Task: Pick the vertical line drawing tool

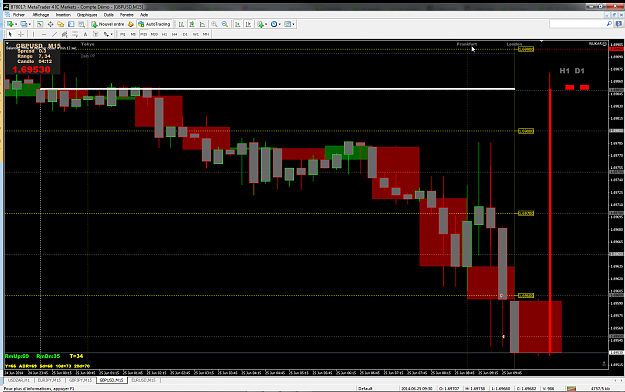Action: point(33,34)
